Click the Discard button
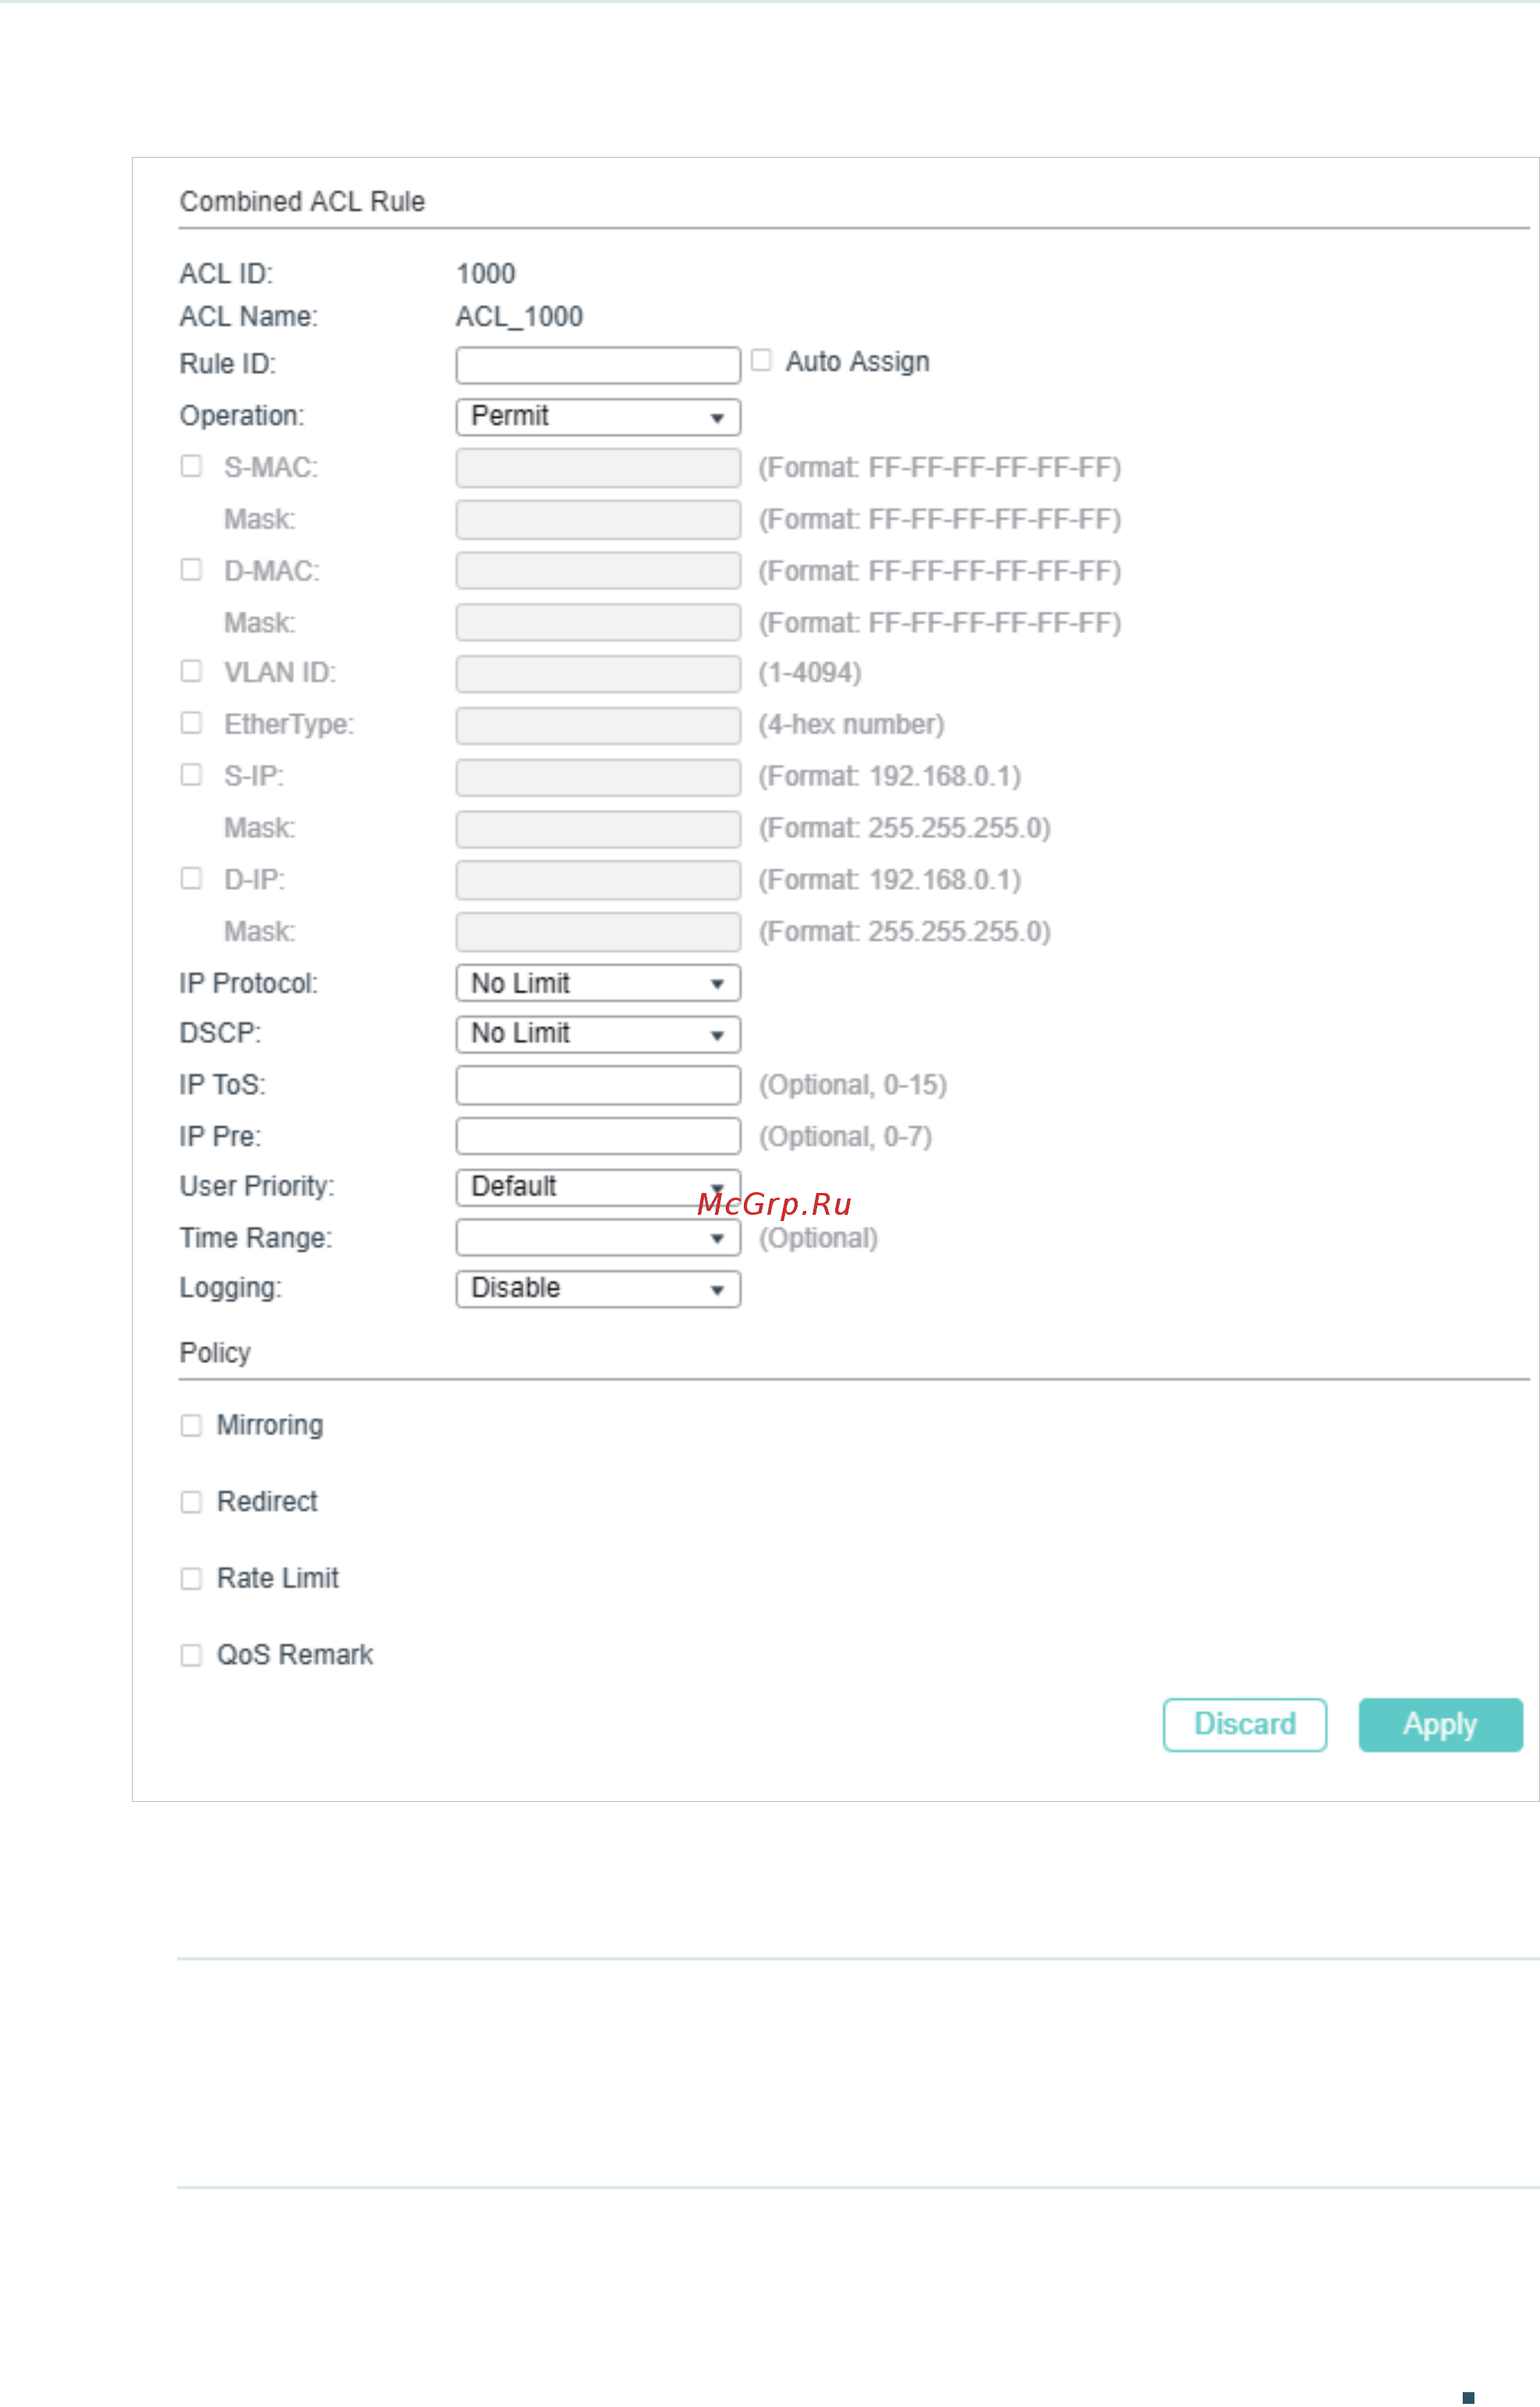 tap(1244, 1724)
